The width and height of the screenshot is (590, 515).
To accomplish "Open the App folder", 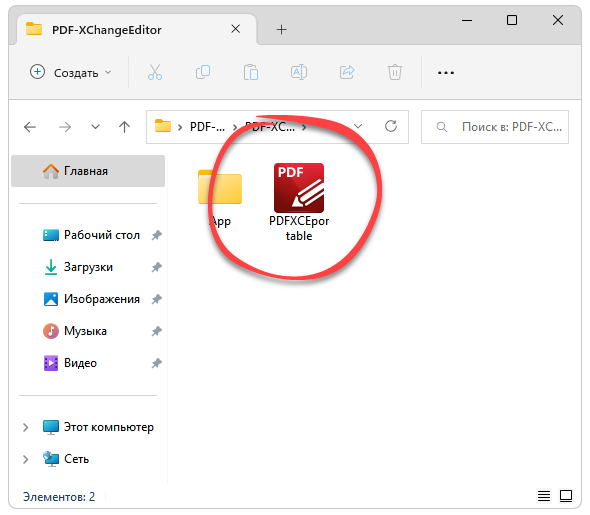I will click(220, 198).
